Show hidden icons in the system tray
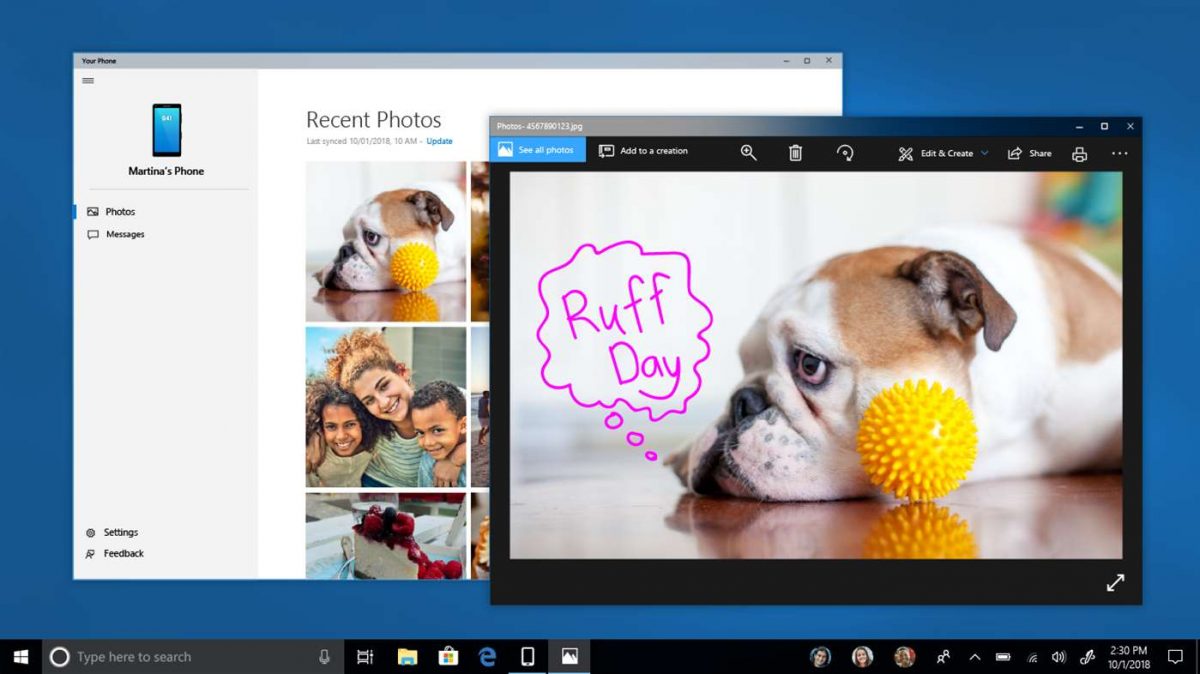The image size is (1200, 674). (974, 657)
